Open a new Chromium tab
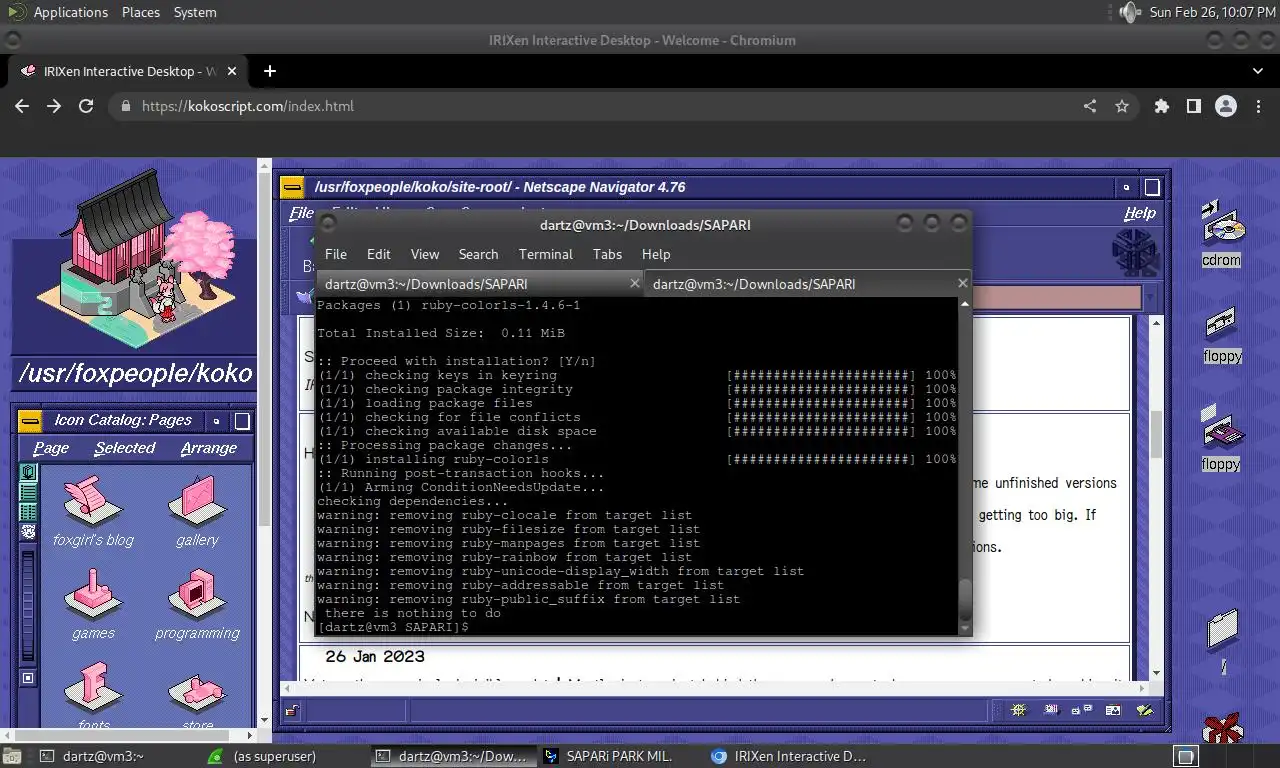The image size is (1280, 768). tap(270, 71)
